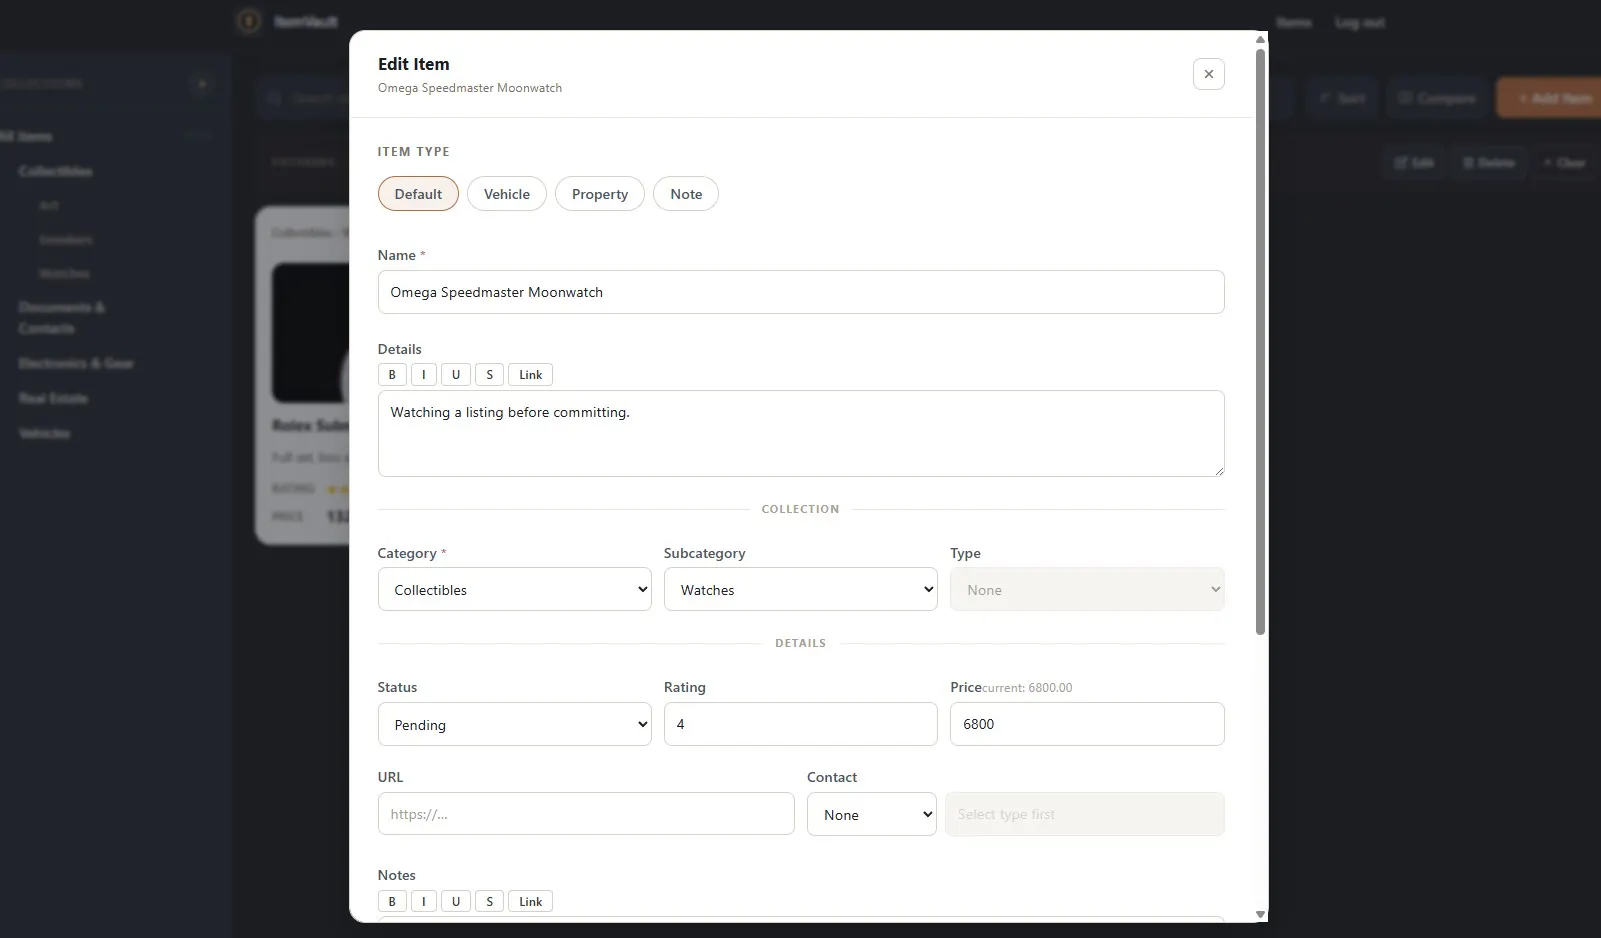The width and height of the screenshot is (1601, 938).
Task: Click the scrollbar down arrow
Action: point(1260,914)
